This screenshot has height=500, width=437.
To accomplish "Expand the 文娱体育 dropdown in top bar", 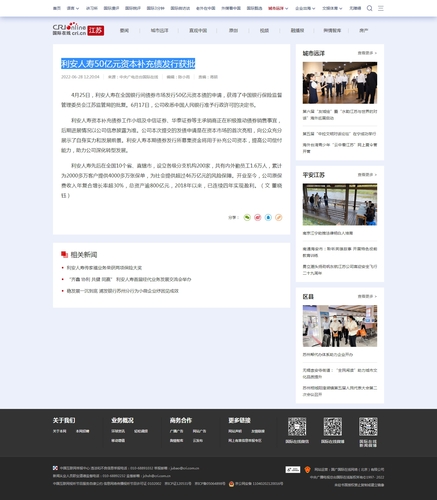I will click(x=332, y=8).
